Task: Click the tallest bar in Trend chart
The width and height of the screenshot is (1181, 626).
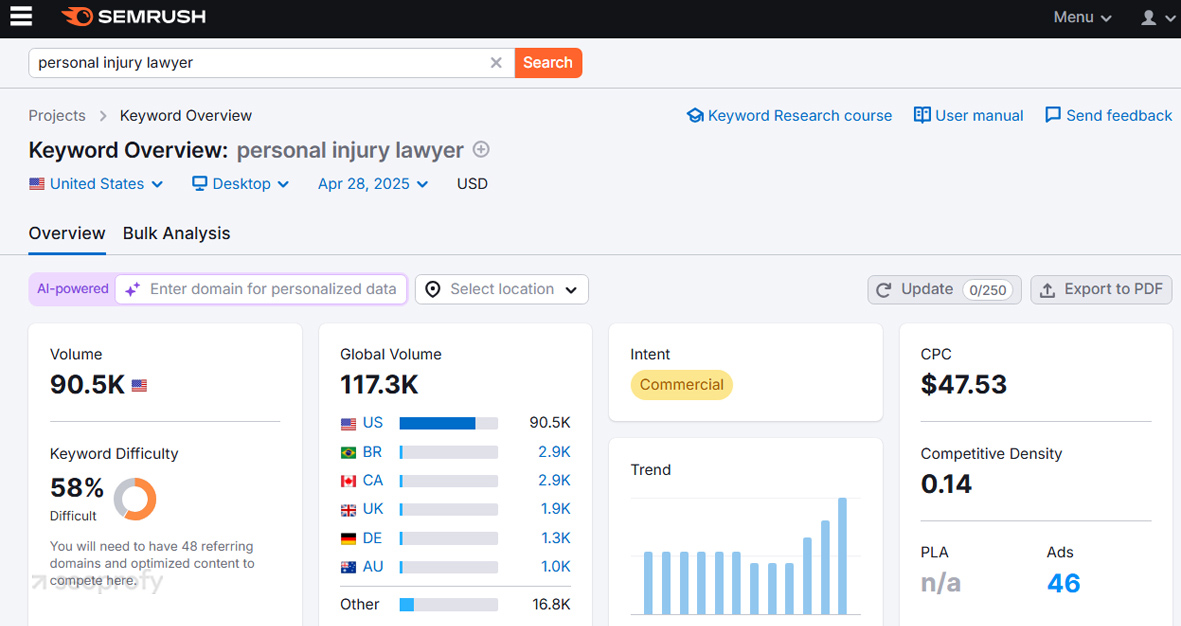Action: (843, 556)
